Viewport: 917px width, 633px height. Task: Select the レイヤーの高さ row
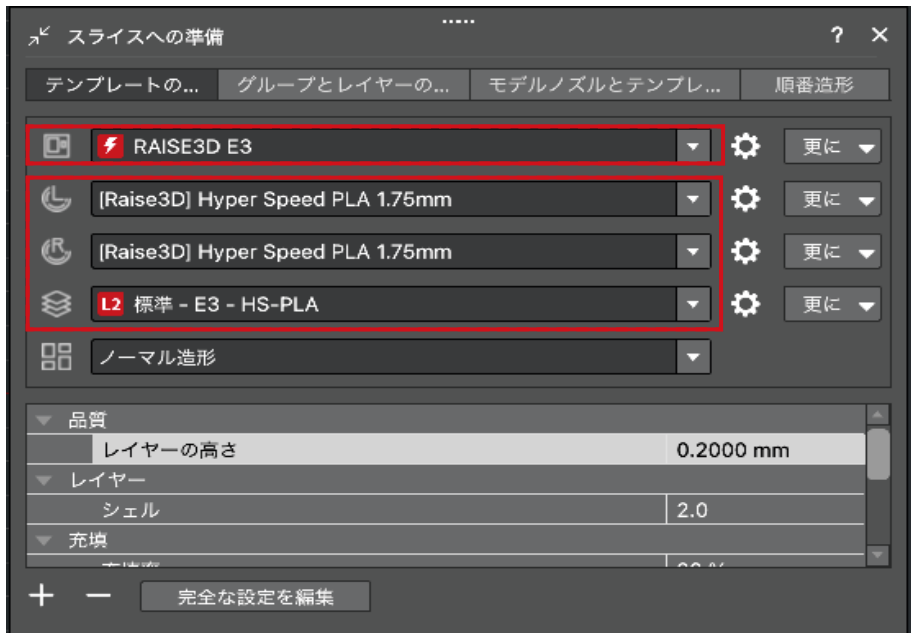click(x=446, y=450)
